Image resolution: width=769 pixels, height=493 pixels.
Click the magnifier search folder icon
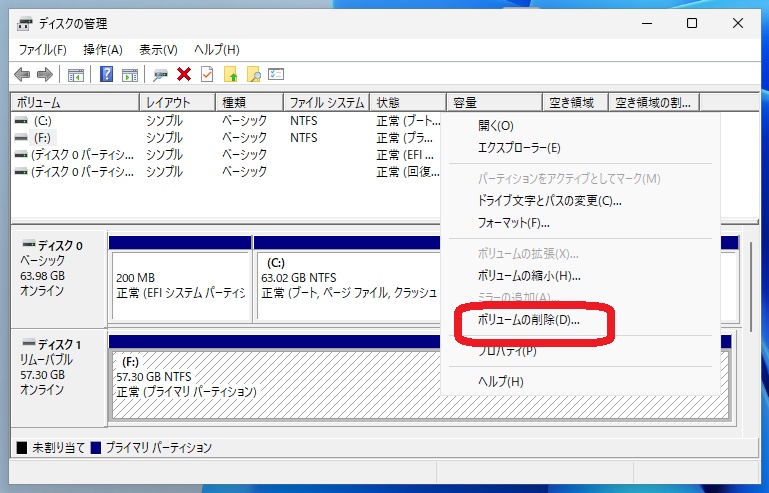coord(254,75)
